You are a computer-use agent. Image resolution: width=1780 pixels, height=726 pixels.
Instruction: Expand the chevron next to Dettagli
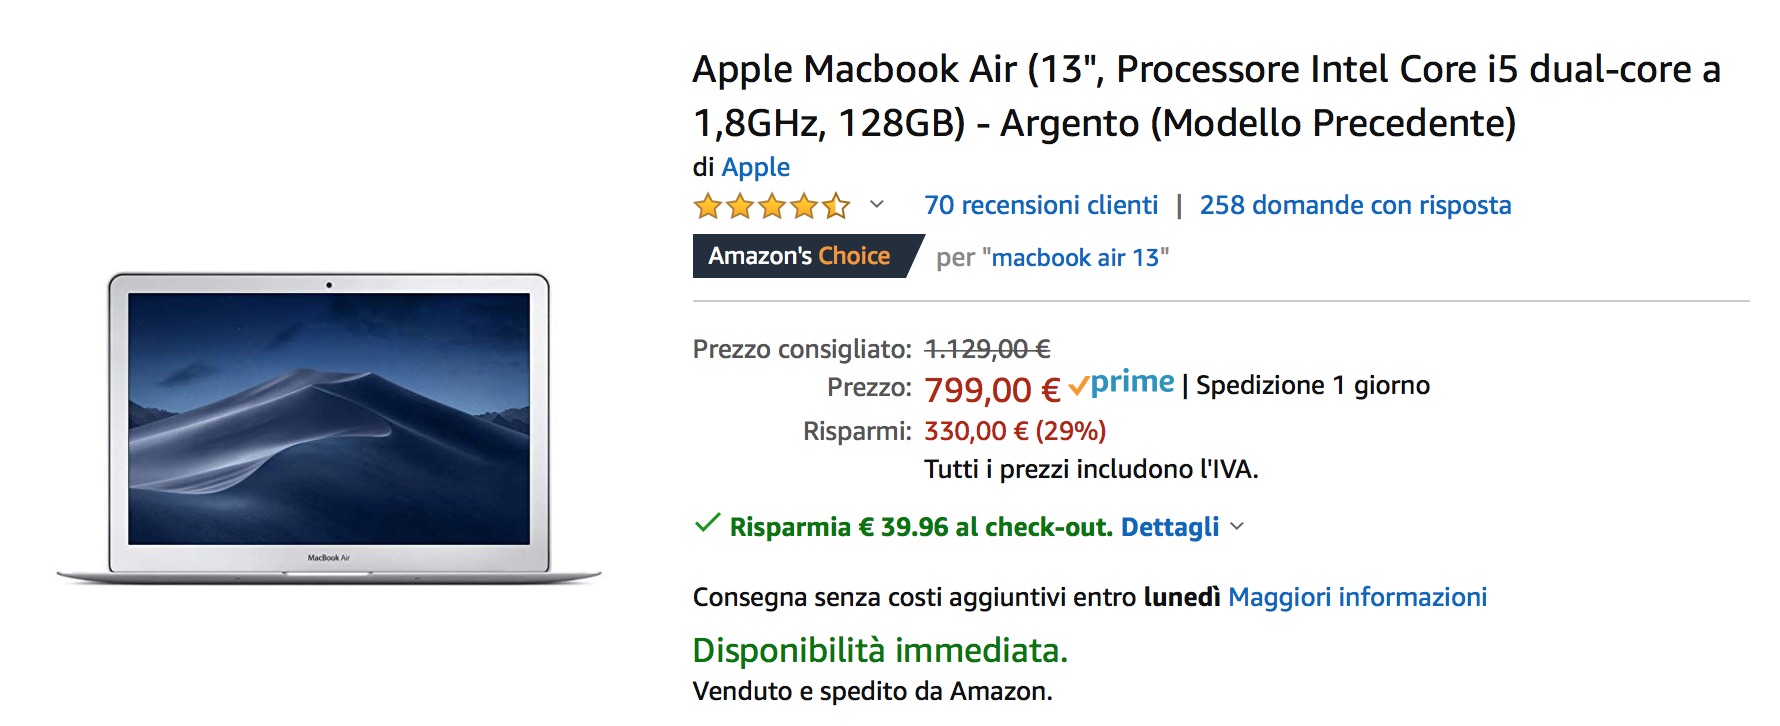pyautogui.click(x=1237, y=527)
